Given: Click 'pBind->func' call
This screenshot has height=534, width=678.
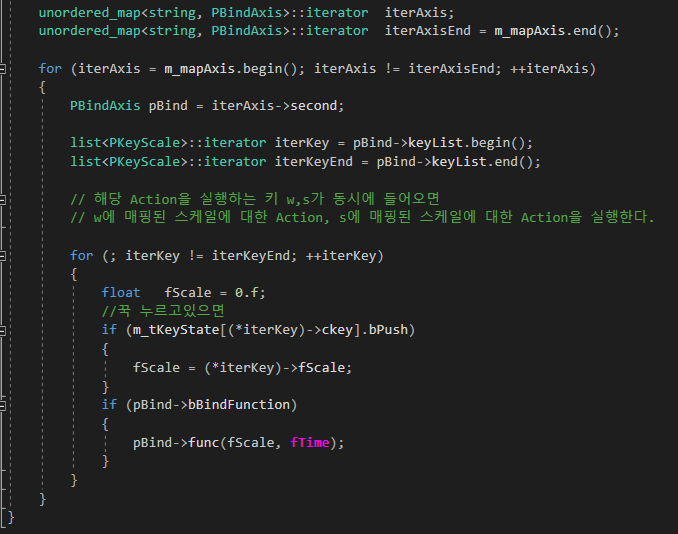Looking at the screenshot, I should pos(176,442).
